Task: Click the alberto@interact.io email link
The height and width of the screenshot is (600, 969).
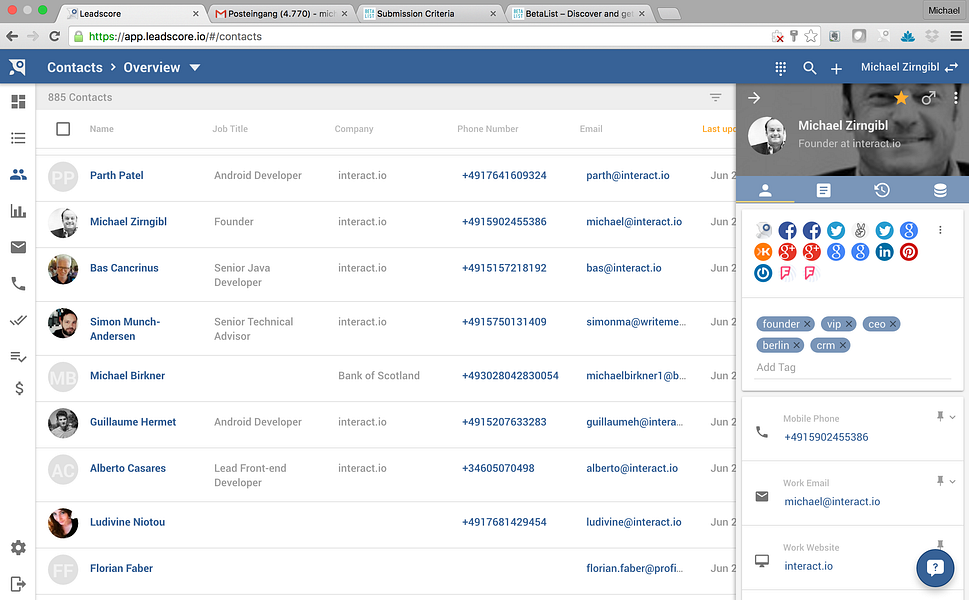Action: [x=632, y=468]
